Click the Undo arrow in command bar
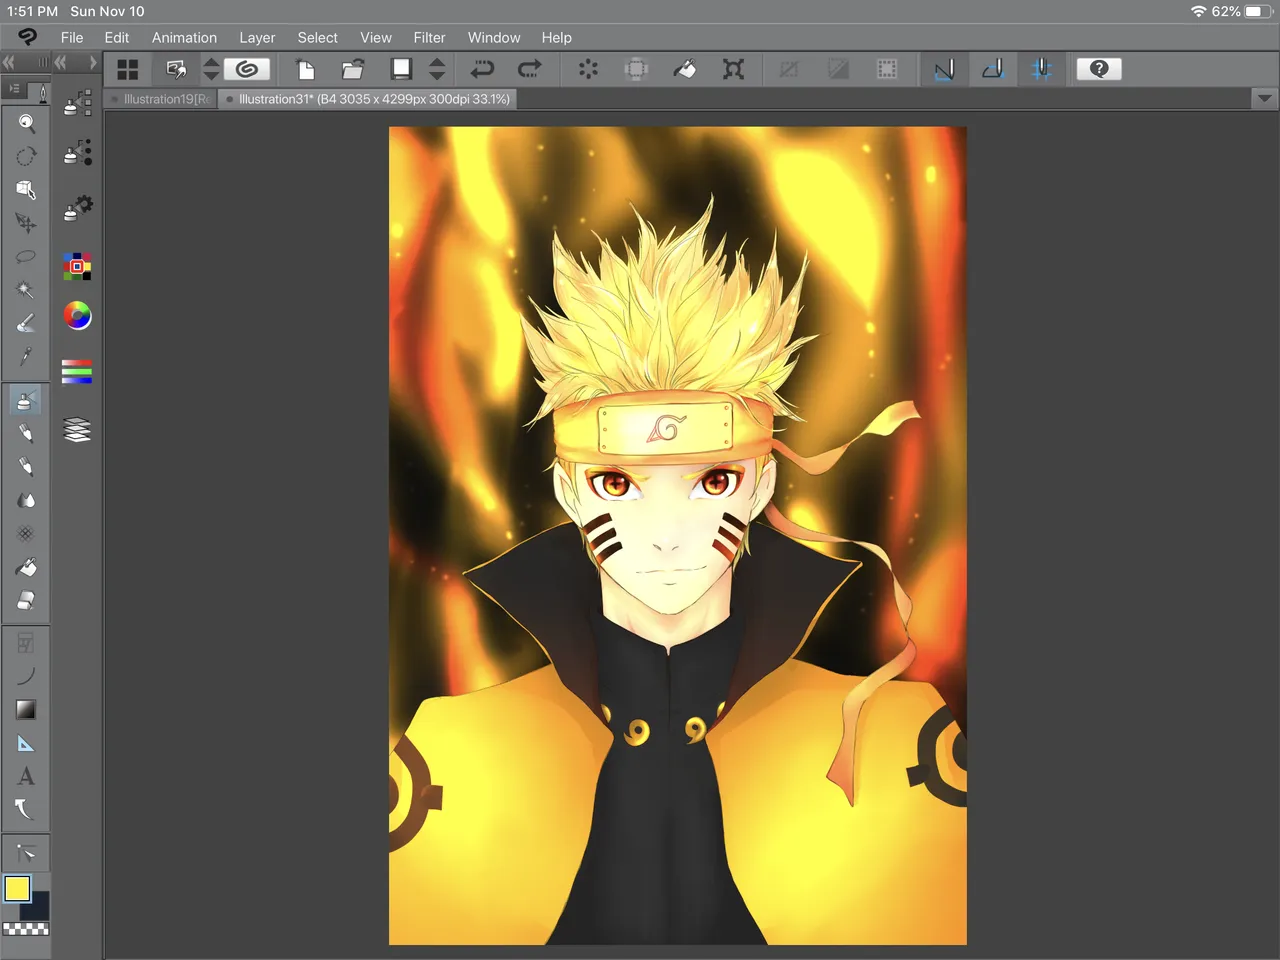 pos(483,69)
